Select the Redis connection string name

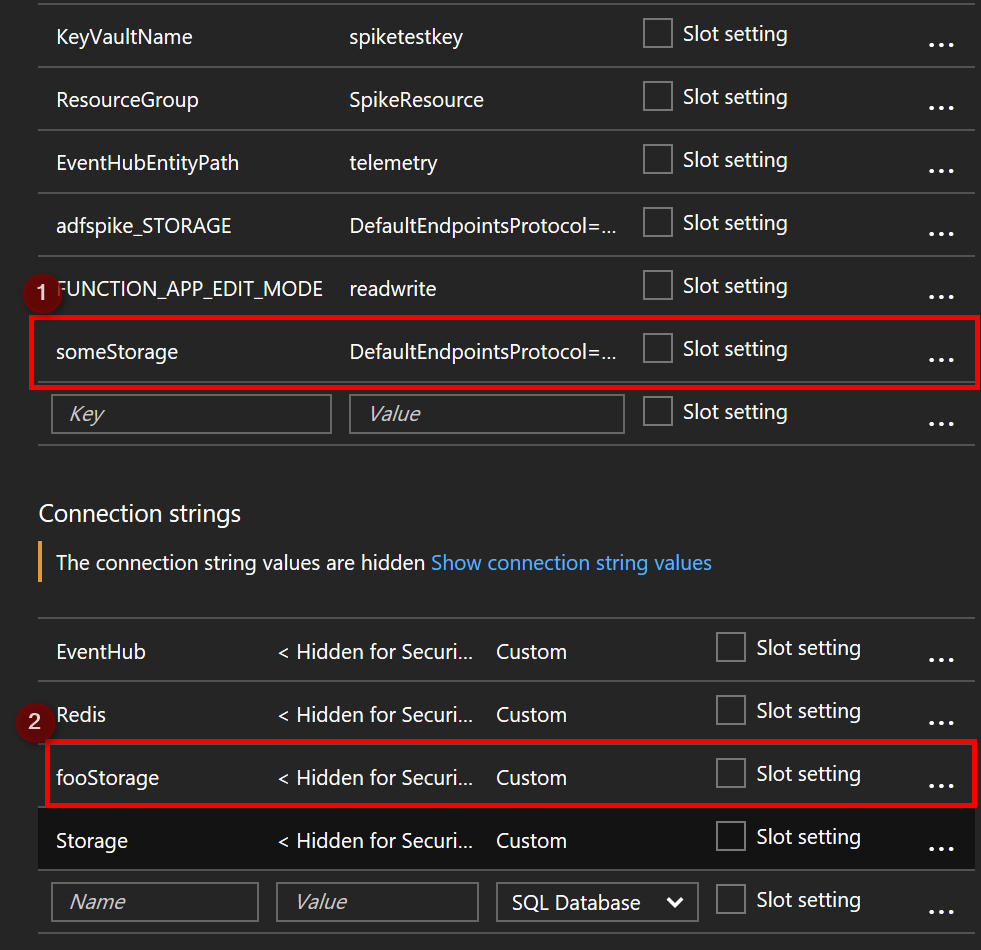[81, 715]
